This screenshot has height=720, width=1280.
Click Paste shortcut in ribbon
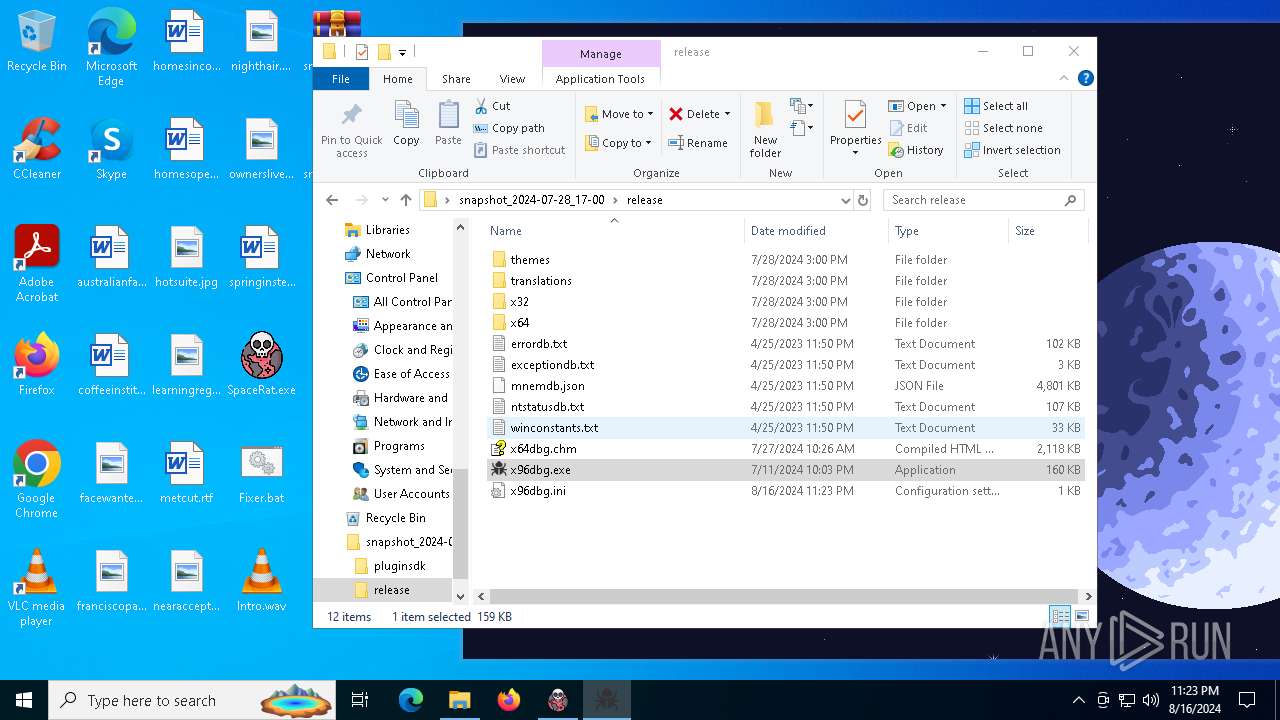coord(520,150)
